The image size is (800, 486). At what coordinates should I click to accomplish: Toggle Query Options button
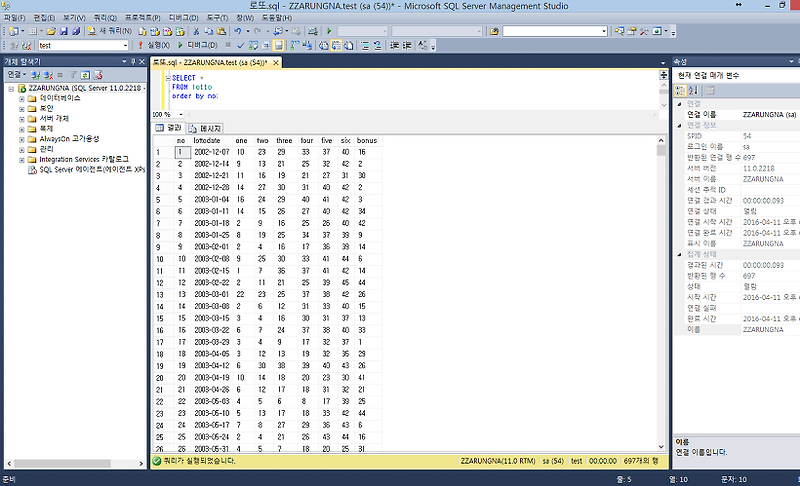coord(266,45)
